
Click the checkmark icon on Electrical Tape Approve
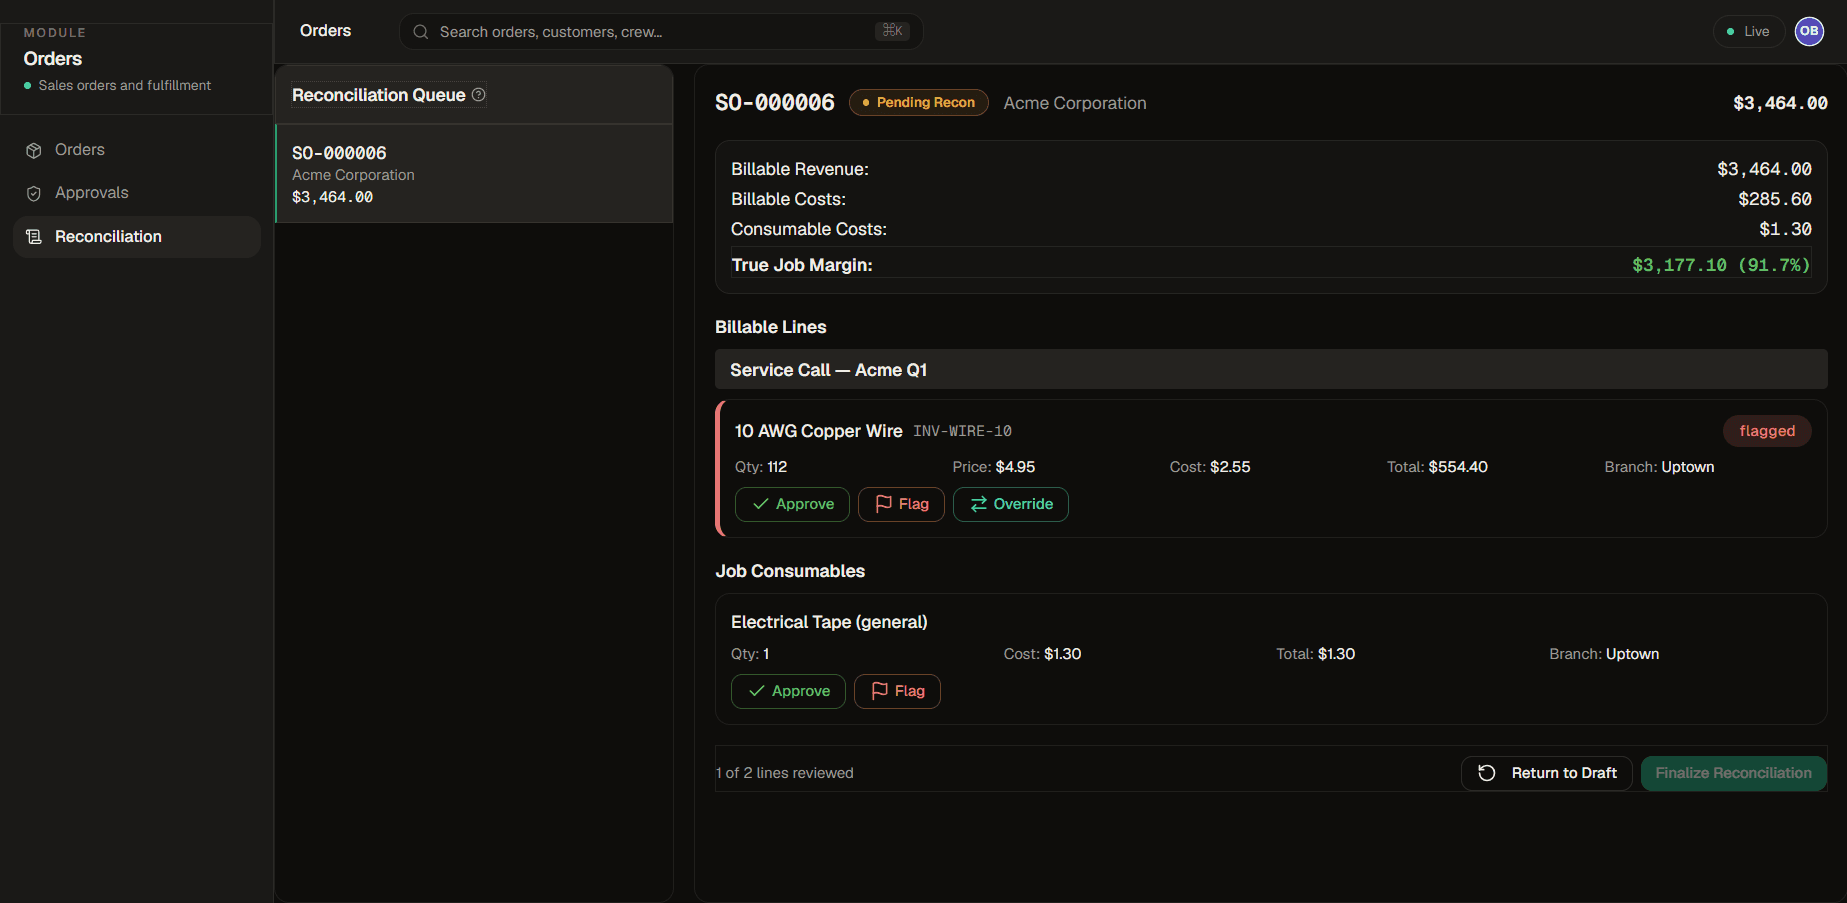click(x=757, y=691)
